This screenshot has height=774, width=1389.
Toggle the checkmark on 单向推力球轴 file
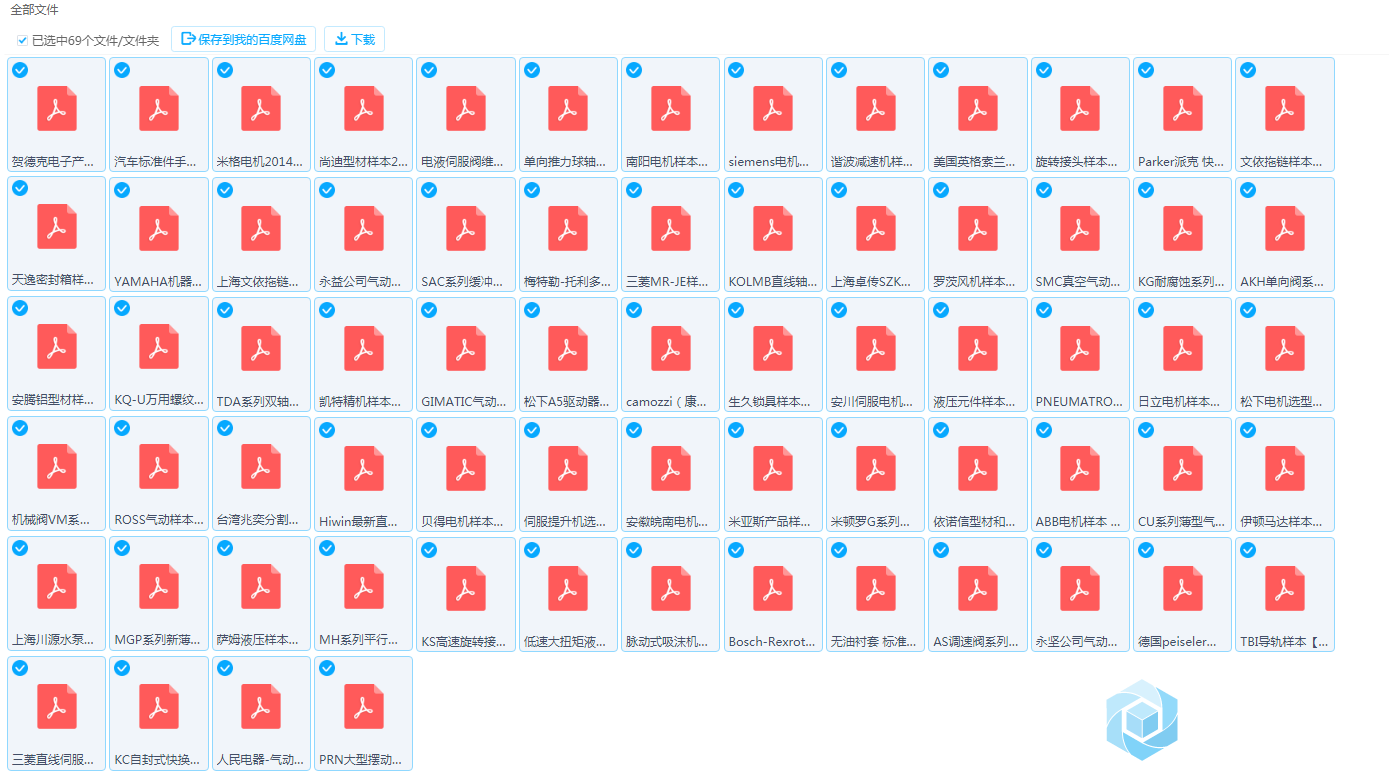point(532,70)
